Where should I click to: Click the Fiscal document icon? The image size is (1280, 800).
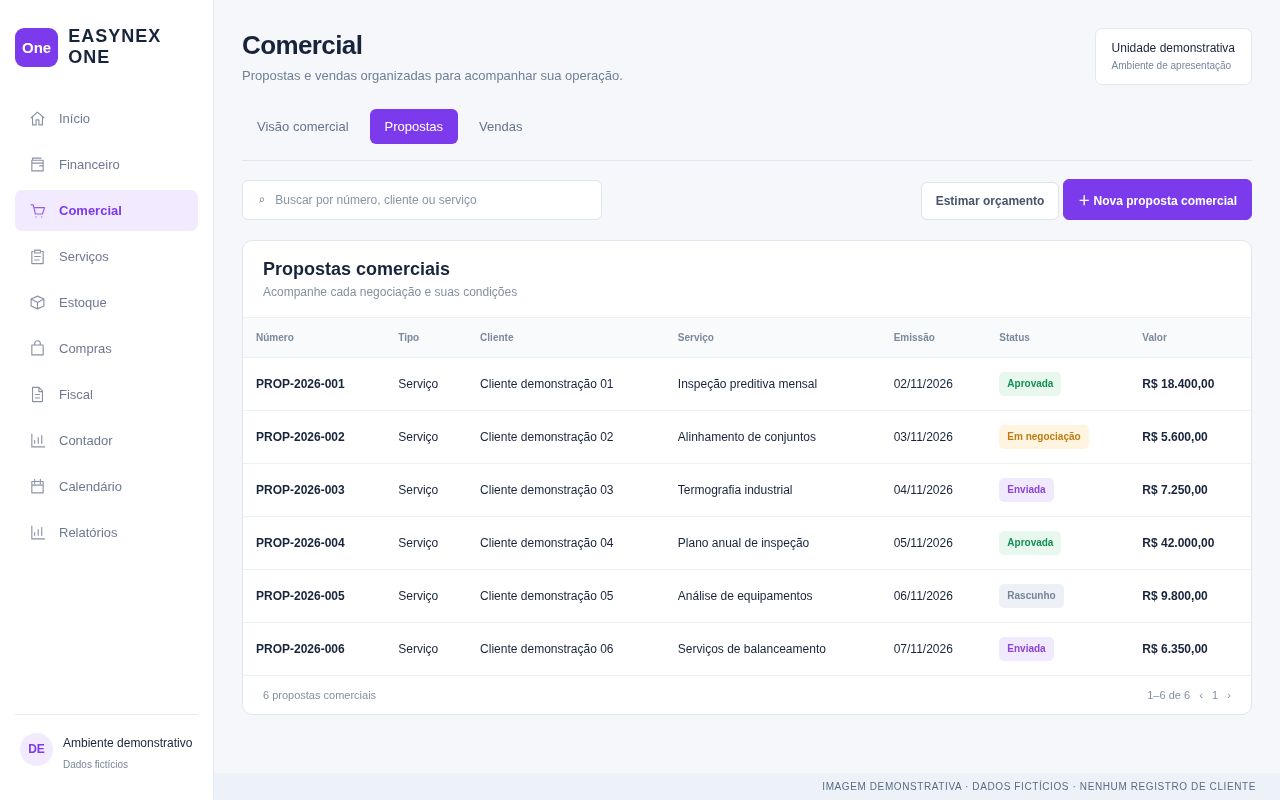coord(37,394)
